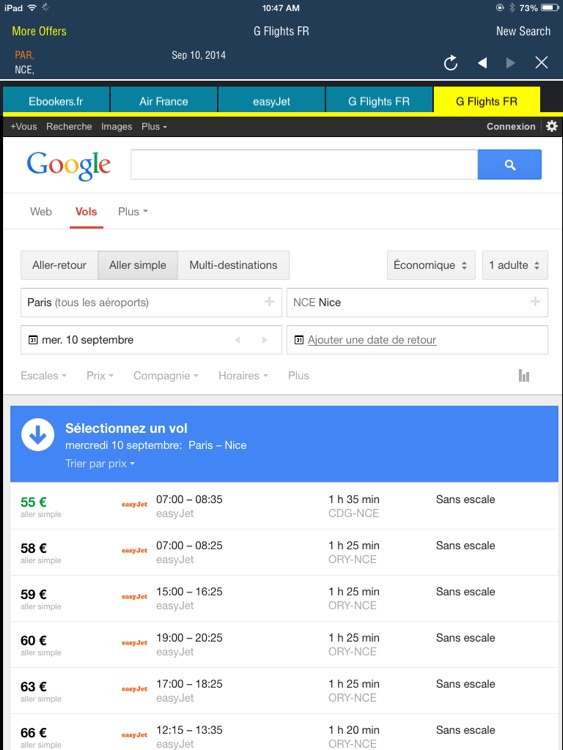This screenshot has height=750, width=563.
Task: Go to previous departure date arrow
Action: (x=238, y=340)
